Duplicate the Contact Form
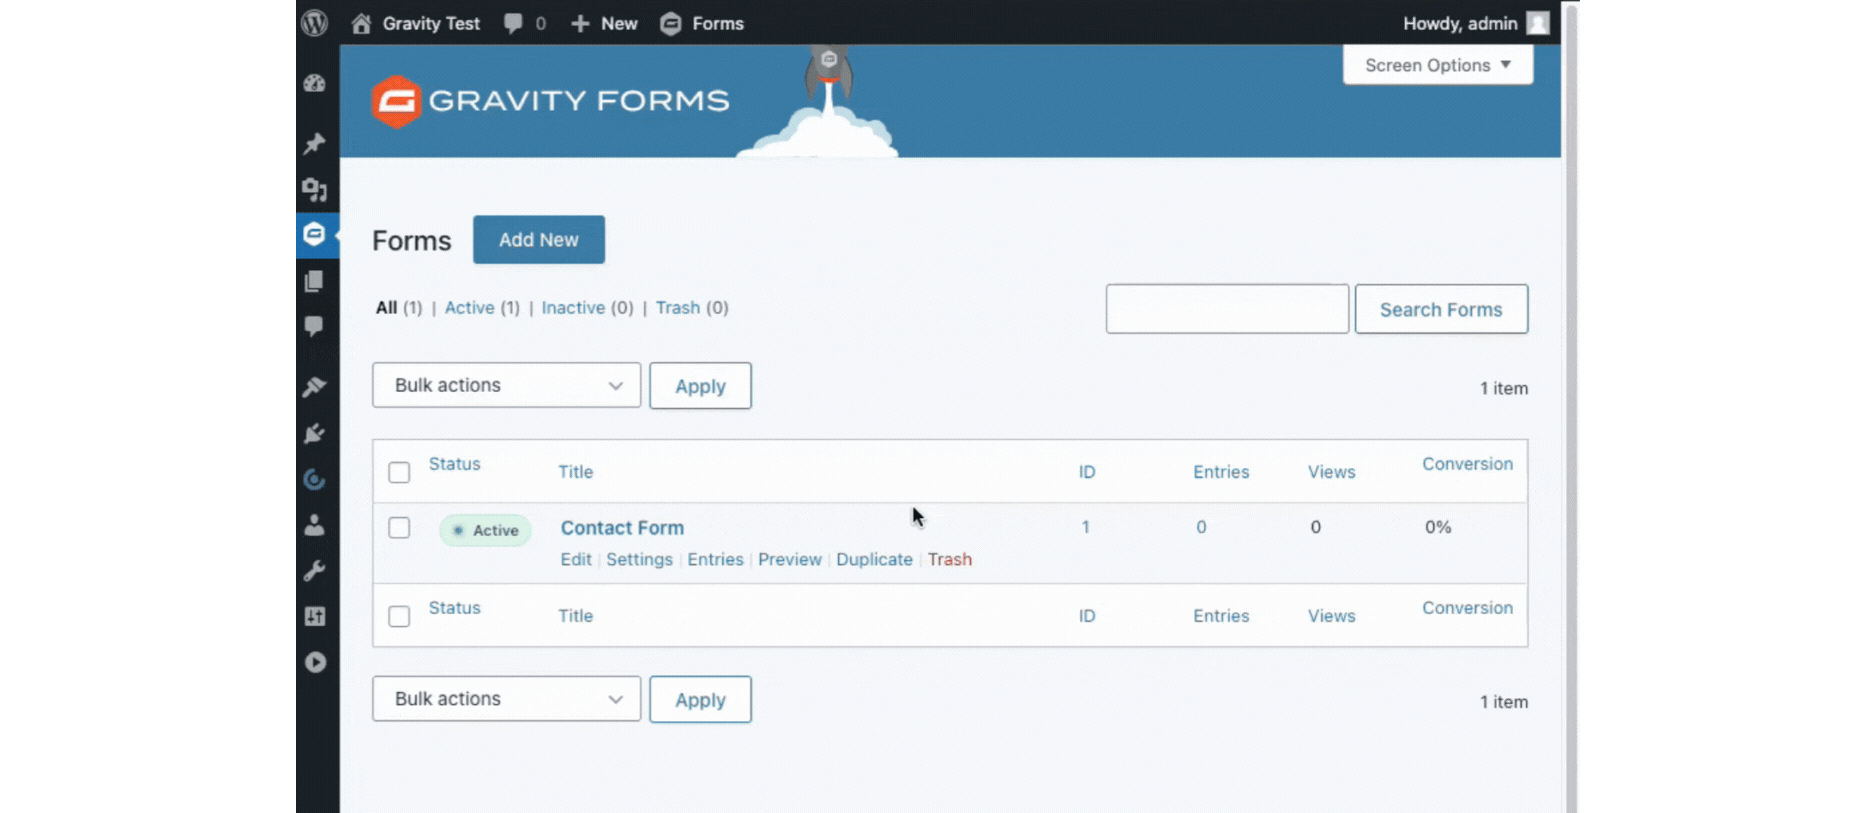Viewport: 1875px width, 813px height. (874, 560)
